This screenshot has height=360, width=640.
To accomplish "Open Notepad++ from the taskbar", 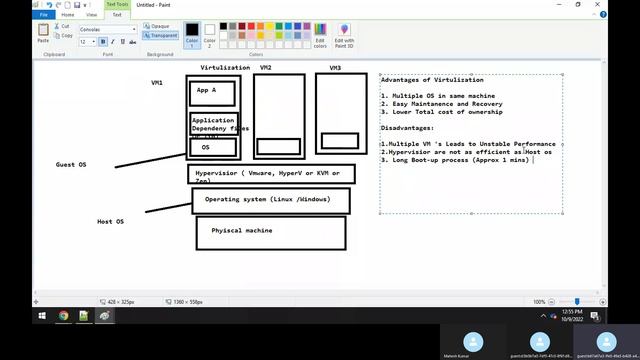I will point(84,316).
